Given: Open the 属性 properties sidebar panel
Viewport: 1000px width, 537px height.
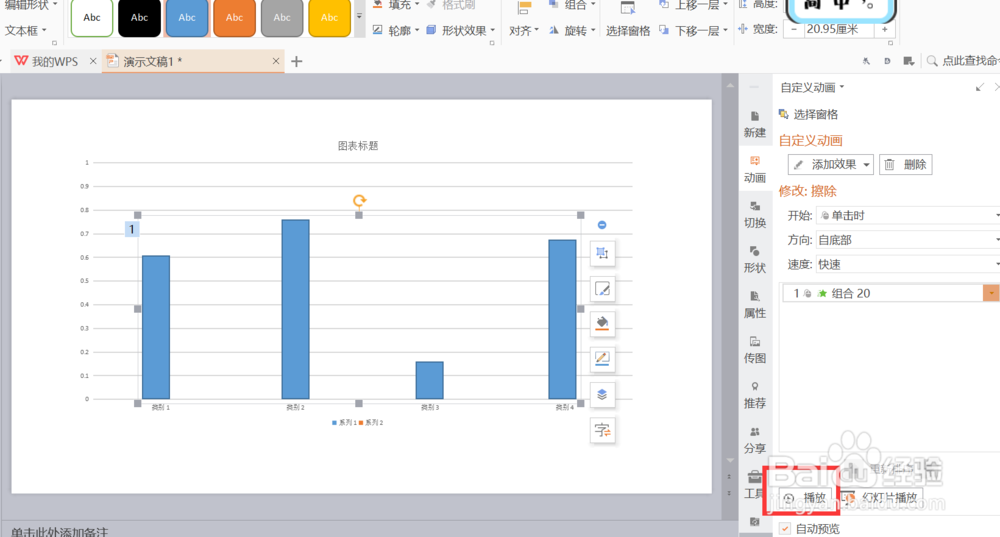Looking at the screenshot, I should pos(754,305).
